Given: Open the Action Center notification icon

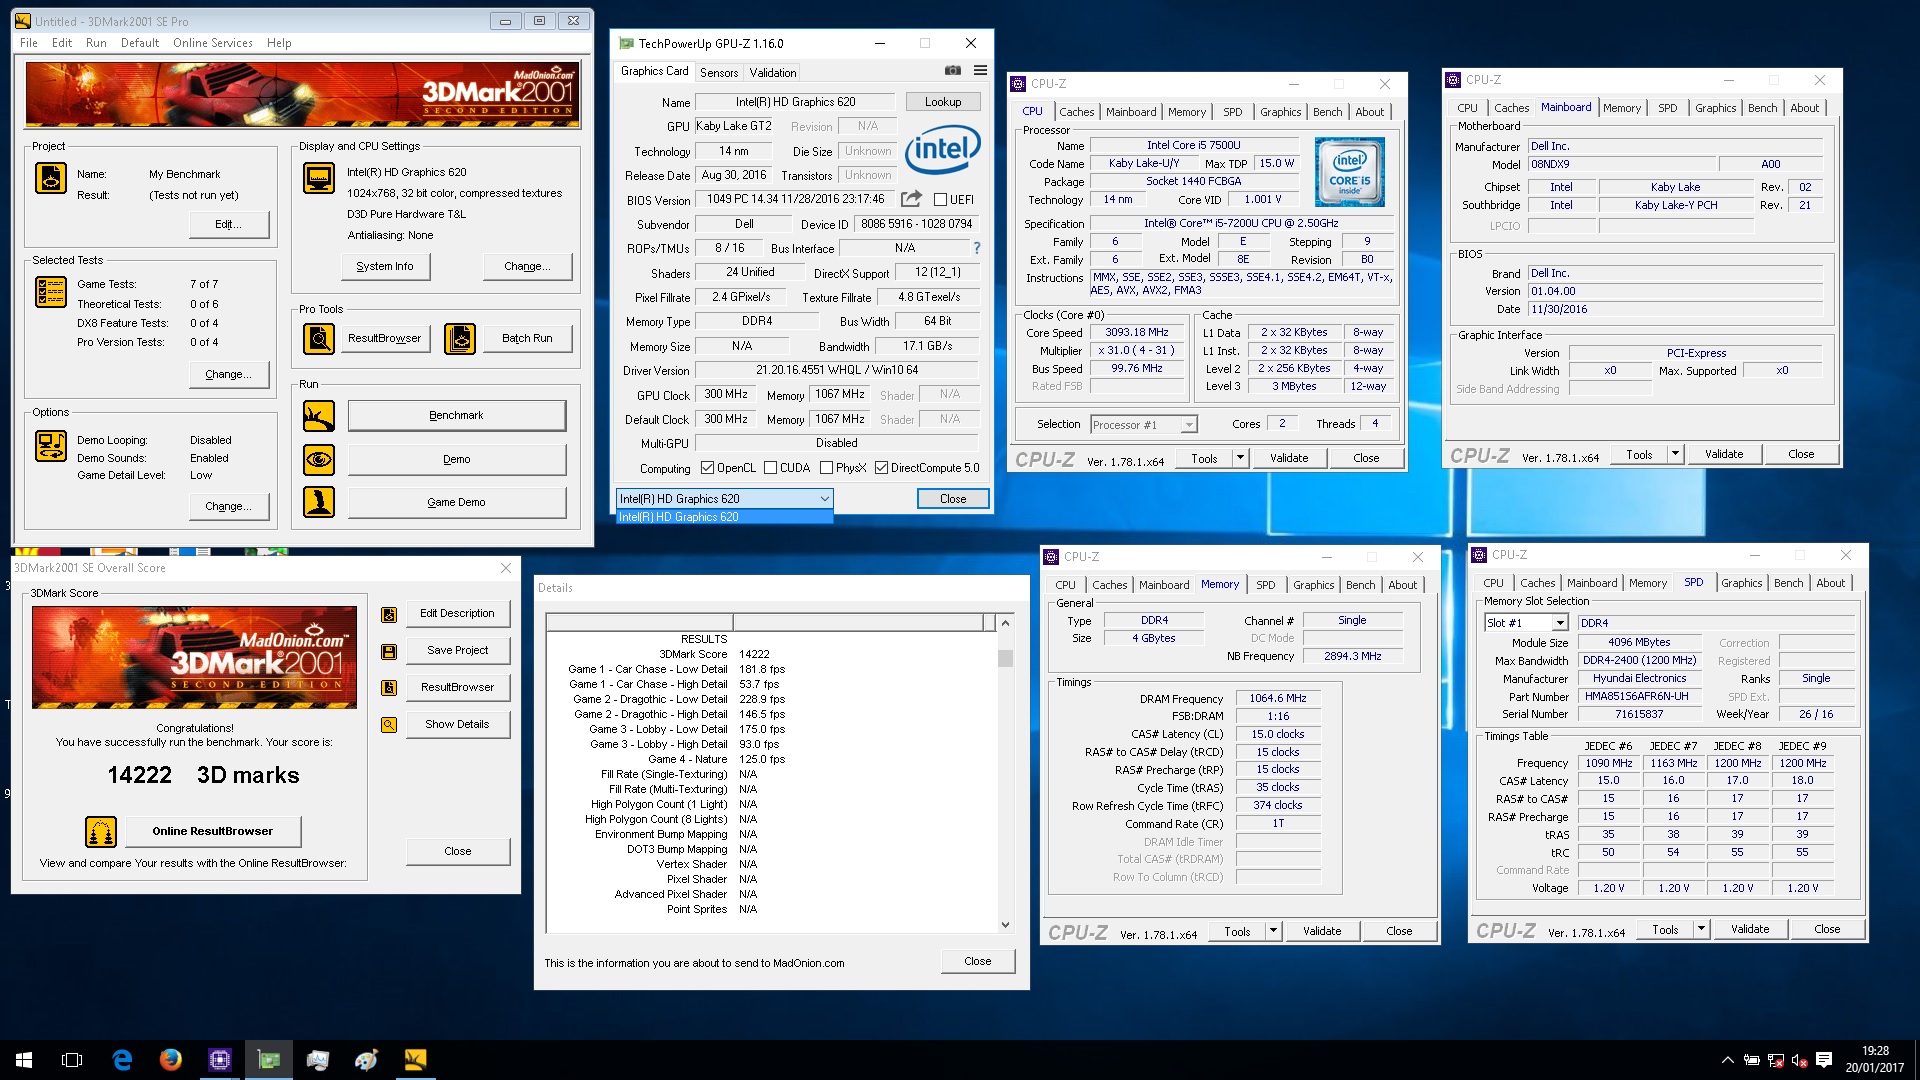Looking at the screenshot, I should point(1824,1060).
